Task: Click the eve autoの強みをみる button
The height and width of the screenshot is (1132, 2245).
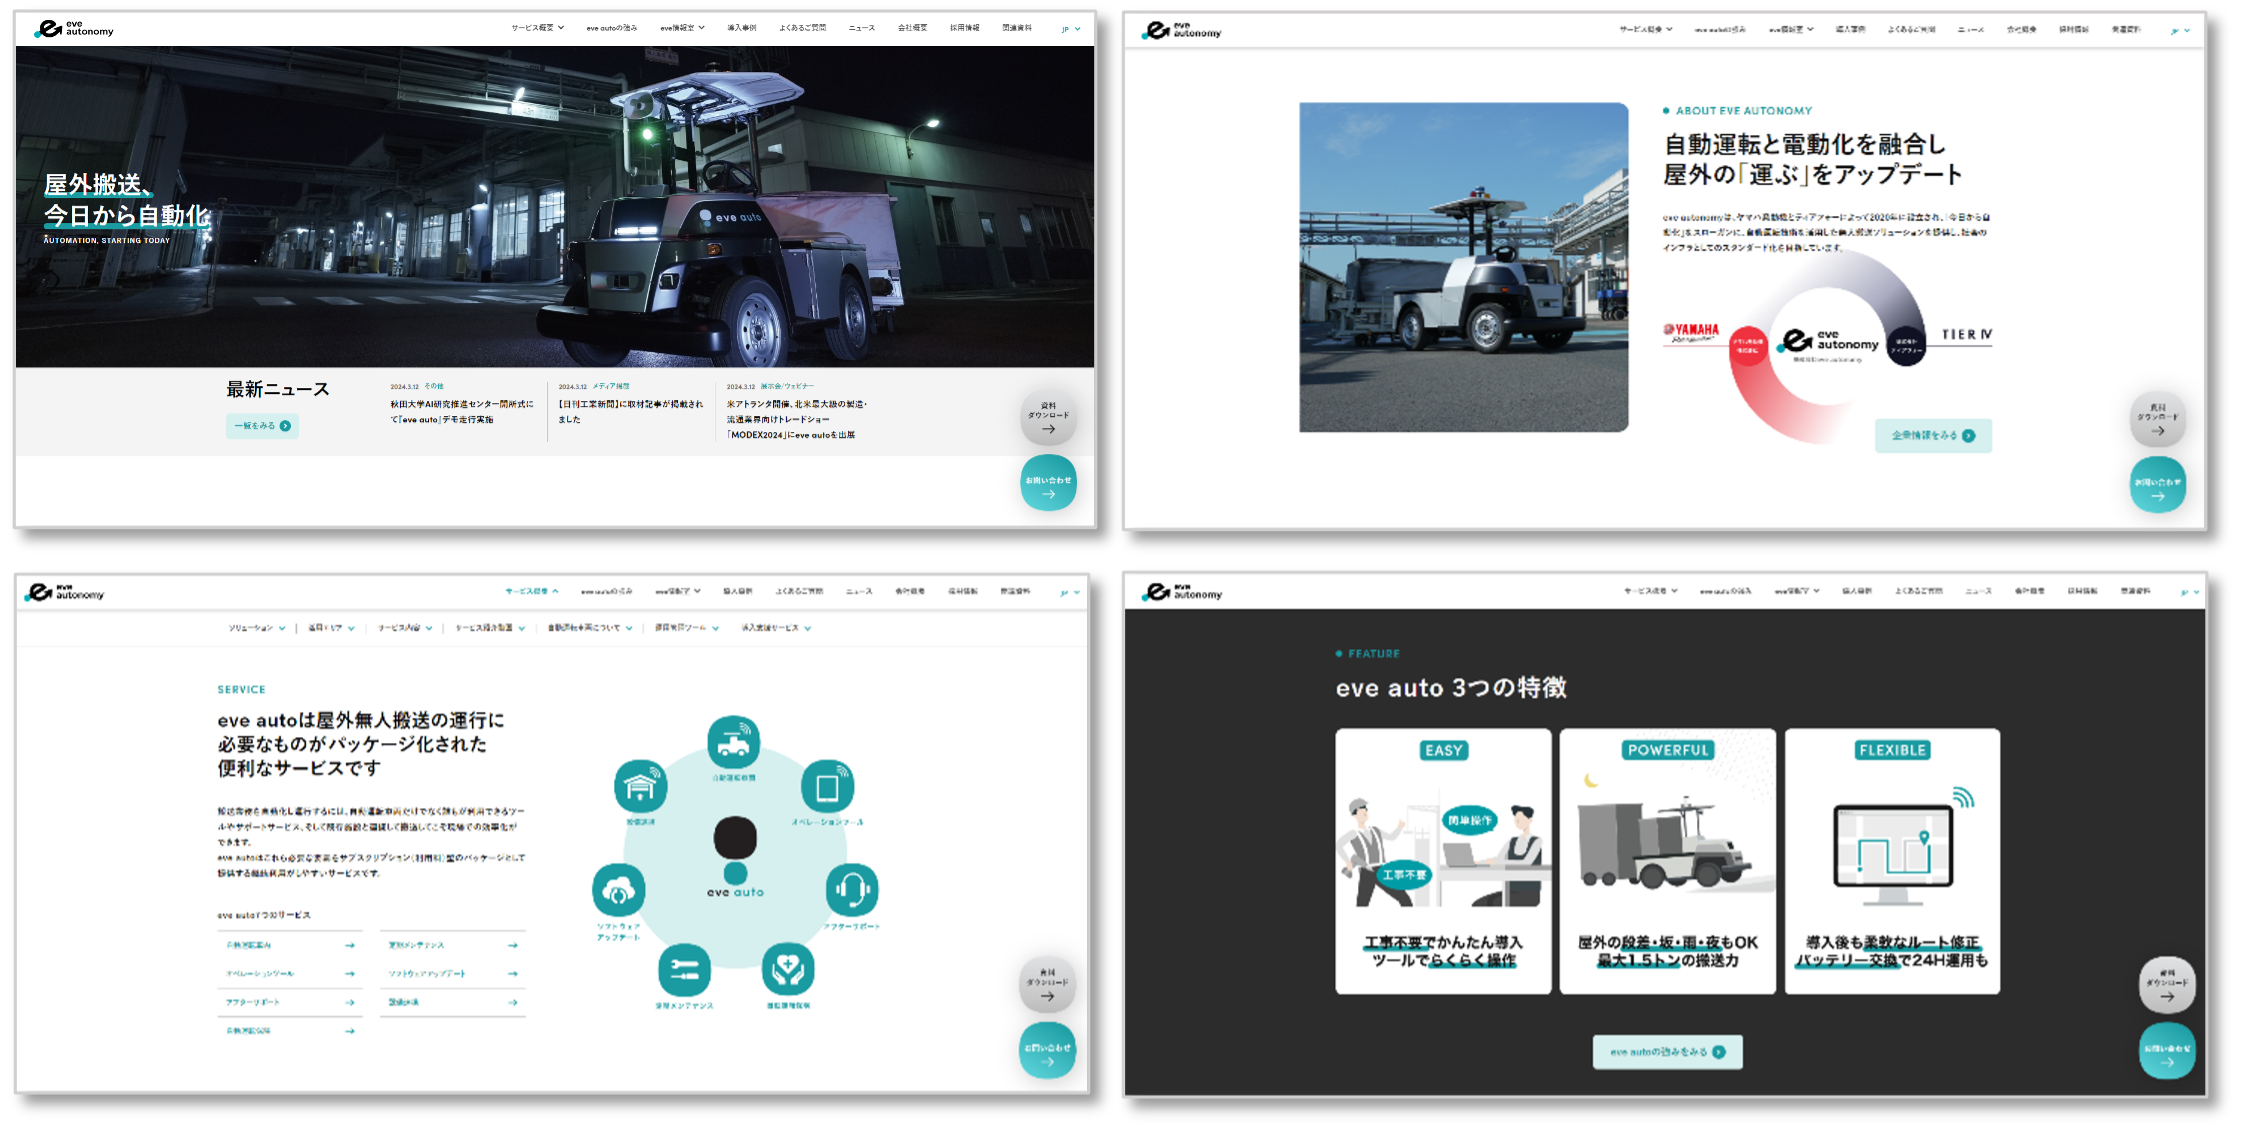Action: 1667,1052
